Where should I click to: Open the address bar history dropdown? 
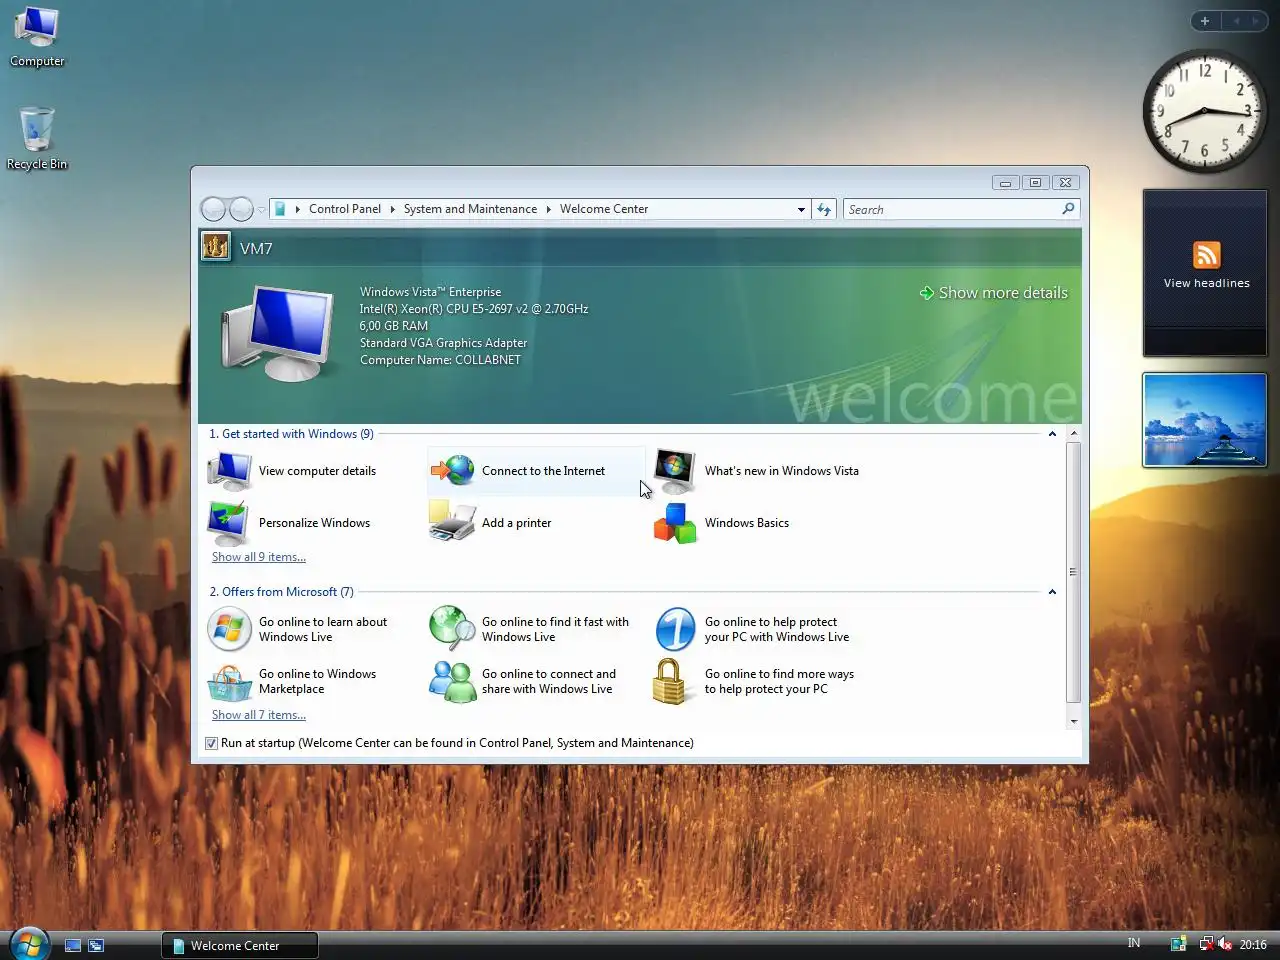coord(801,210)
